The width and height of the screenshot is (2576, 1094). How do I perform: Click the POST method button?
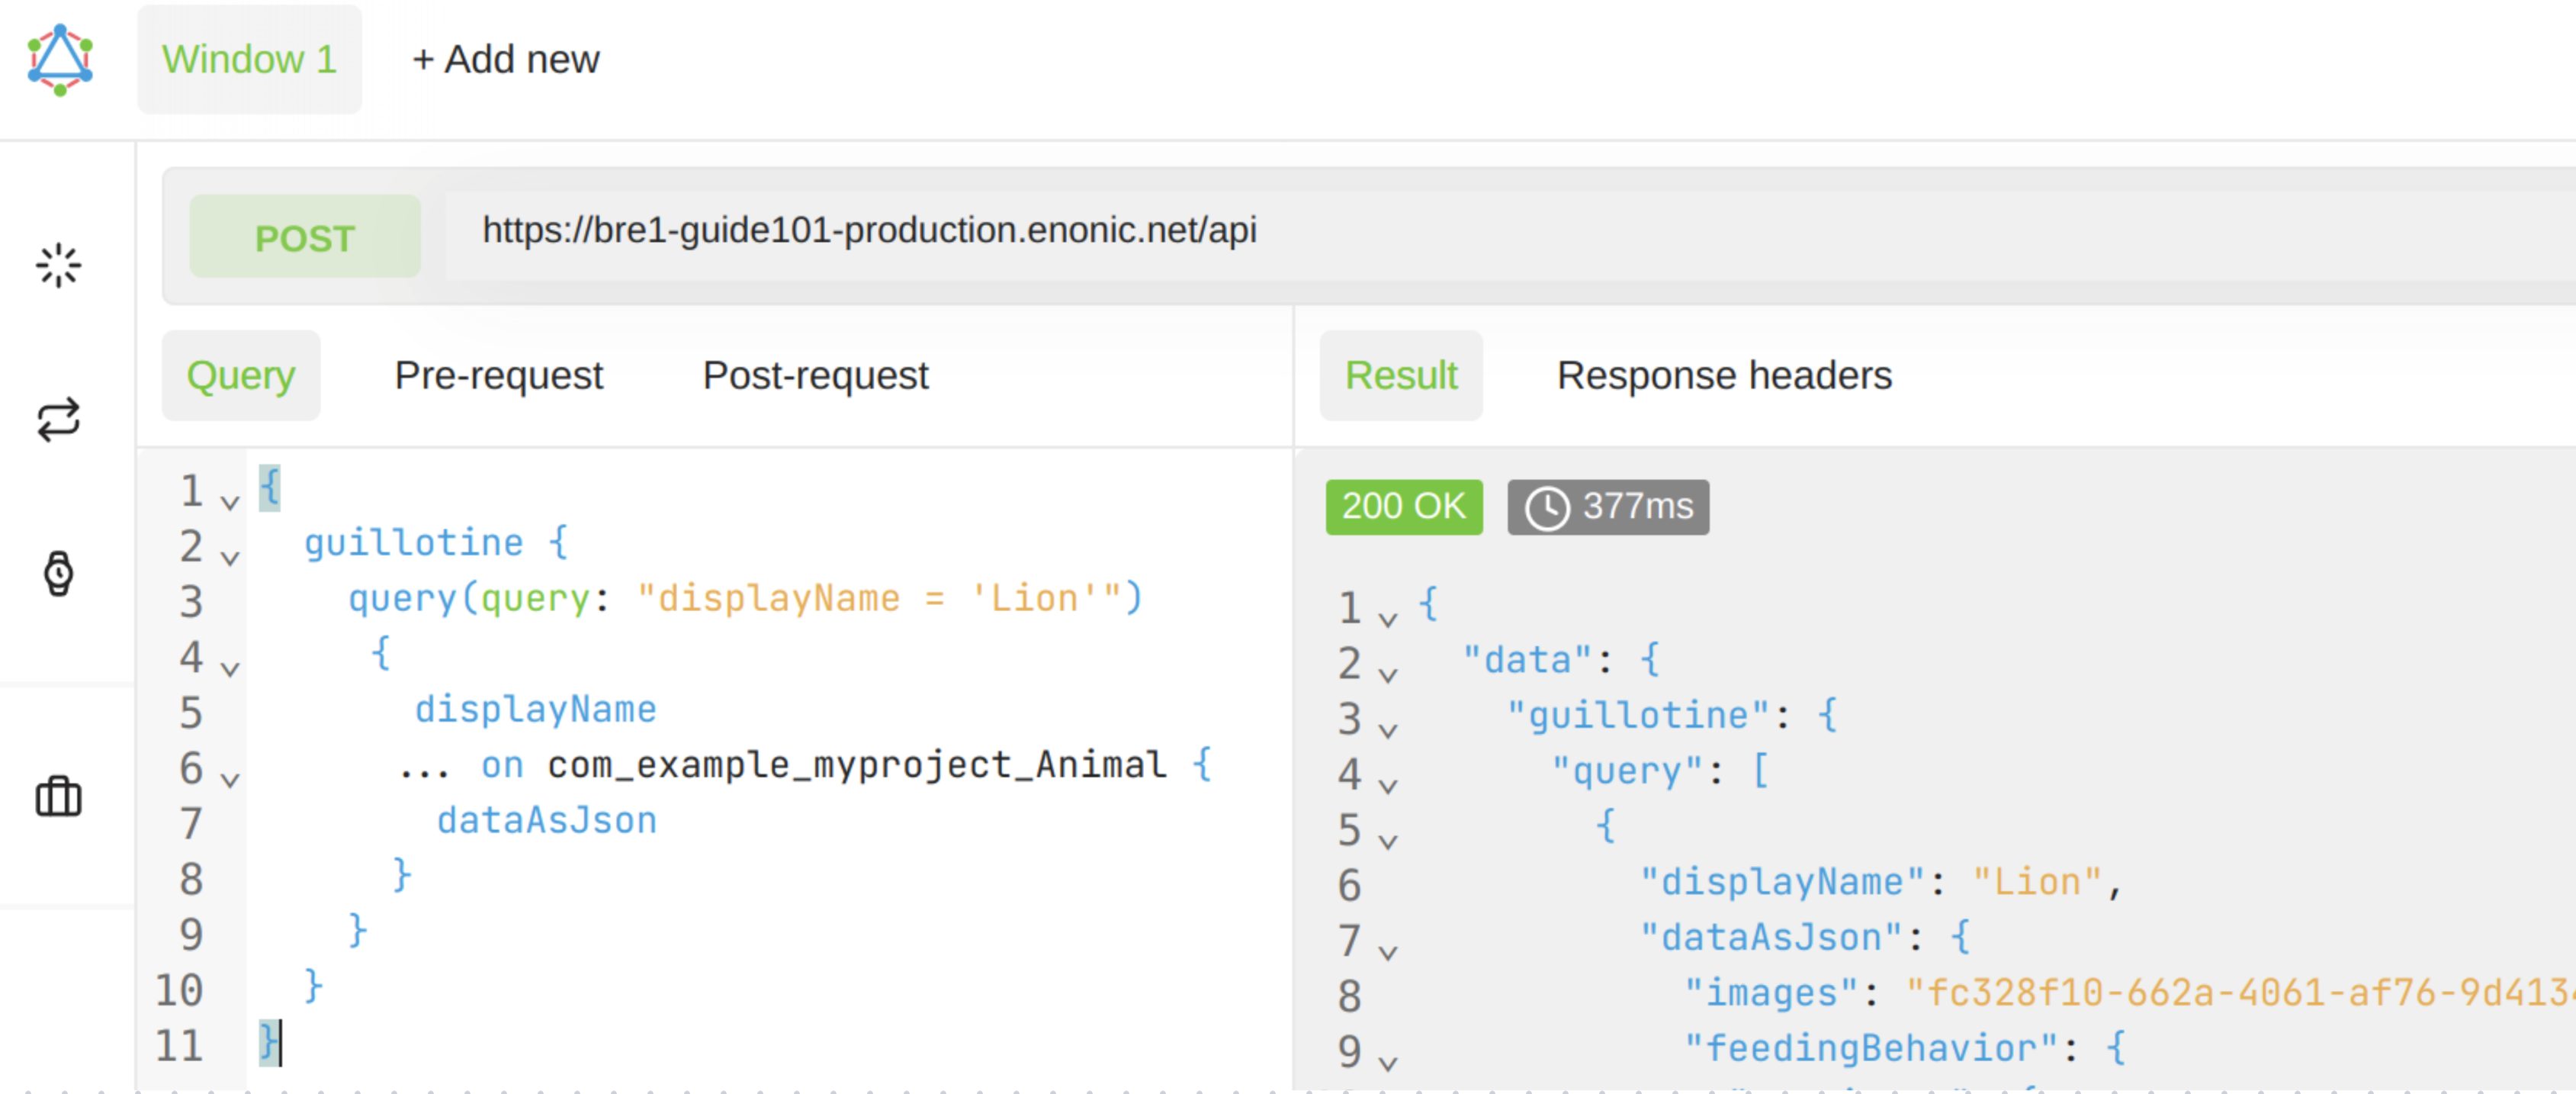click(x=305, y=237)
